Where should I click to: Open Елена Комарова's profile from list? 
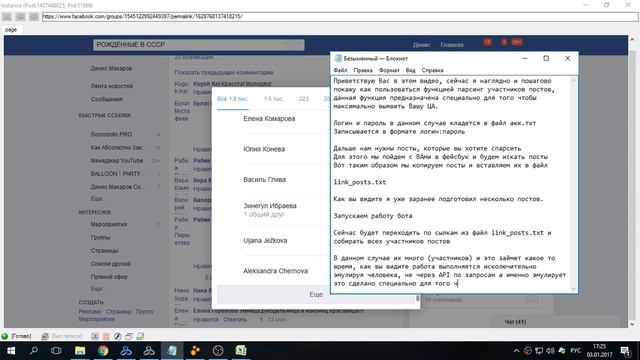(269, 119)
